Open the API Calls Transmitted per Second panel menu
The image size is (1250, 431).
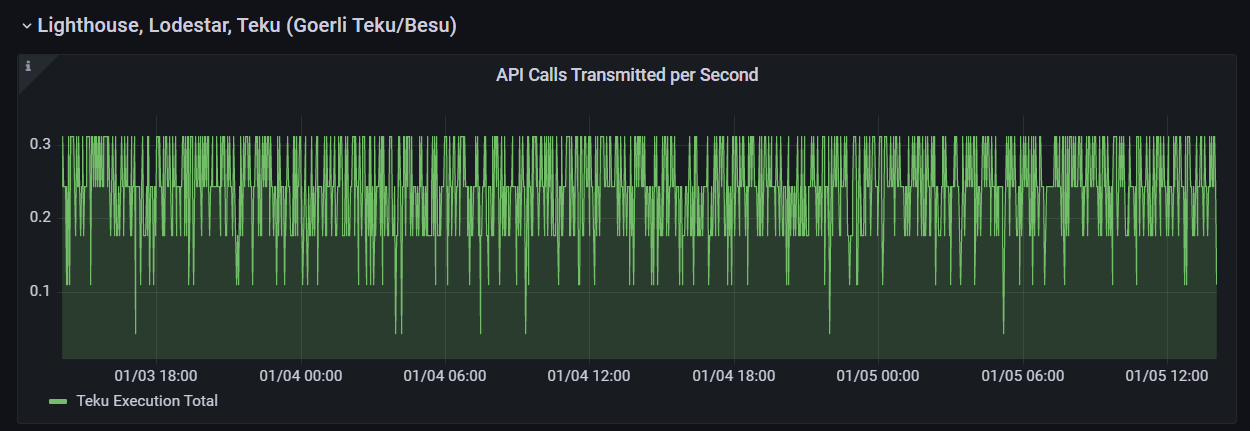point(627,75)
